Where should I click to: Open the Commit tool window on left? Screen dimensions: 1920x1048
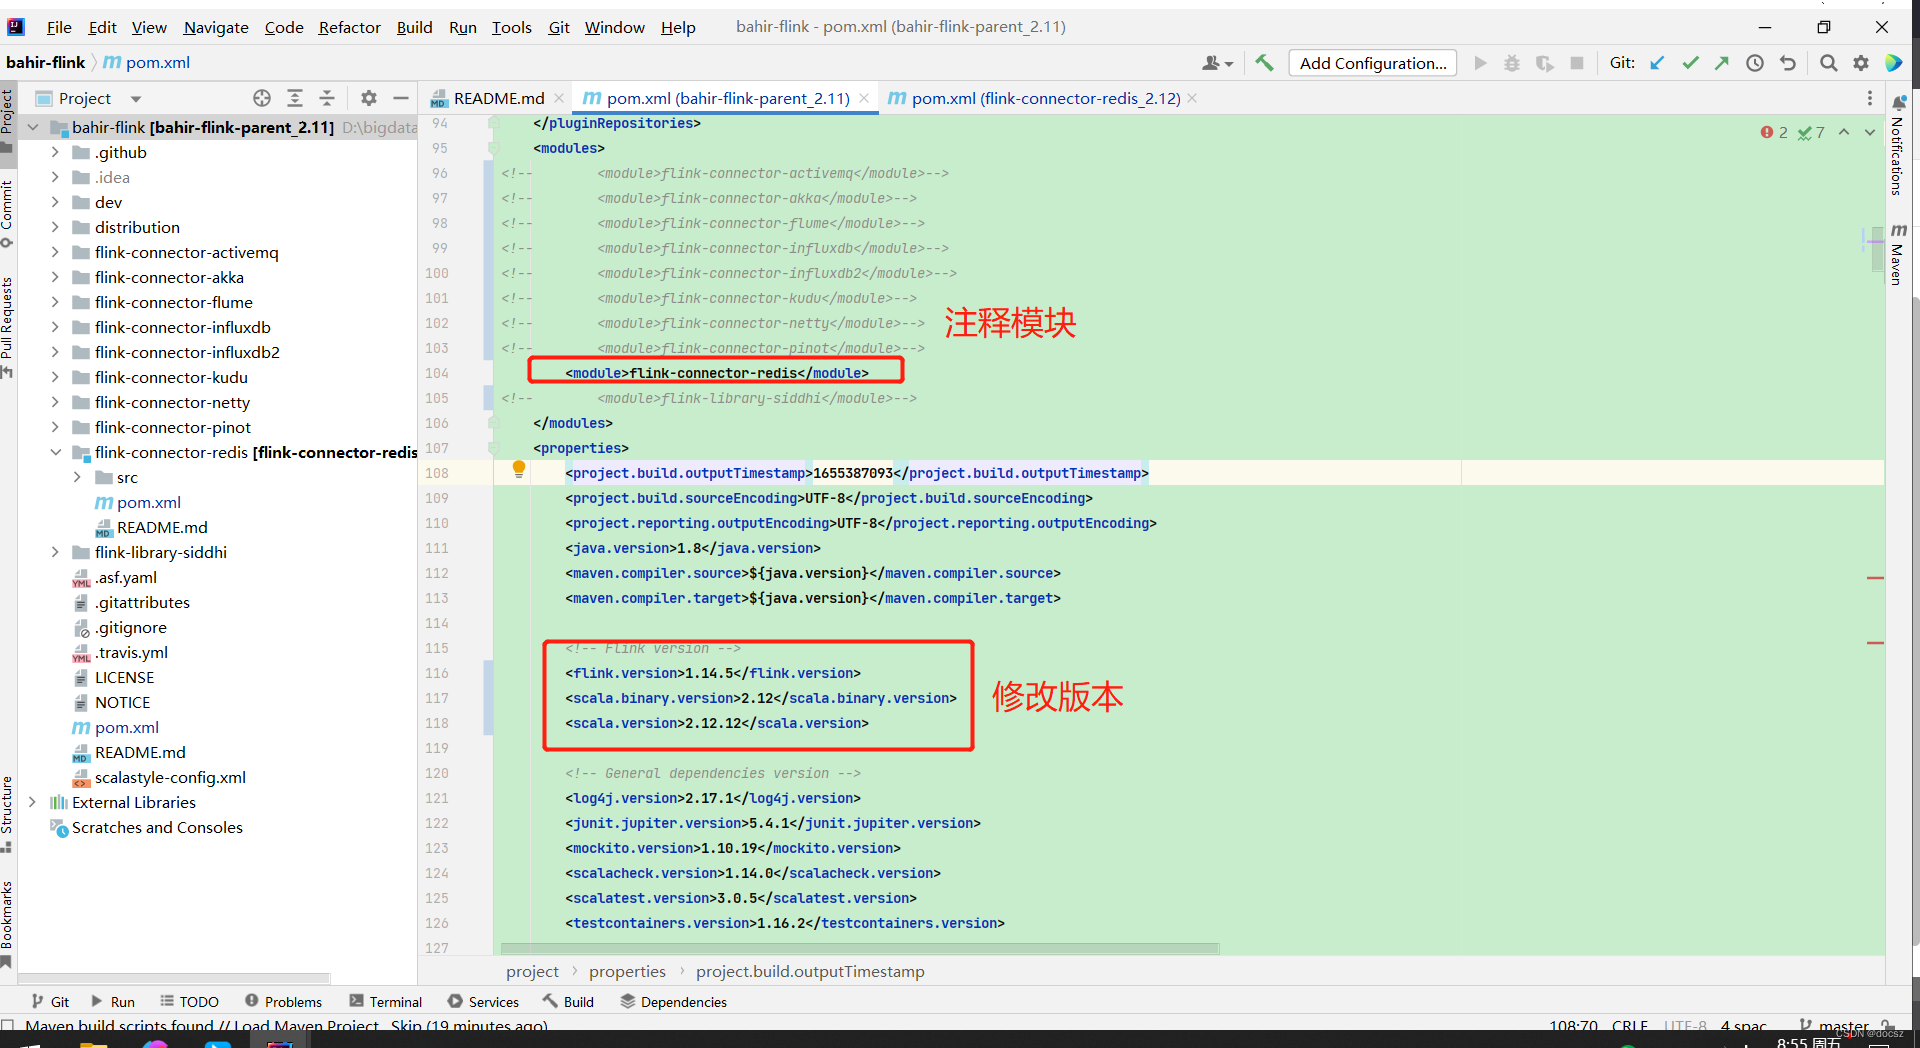7,213
